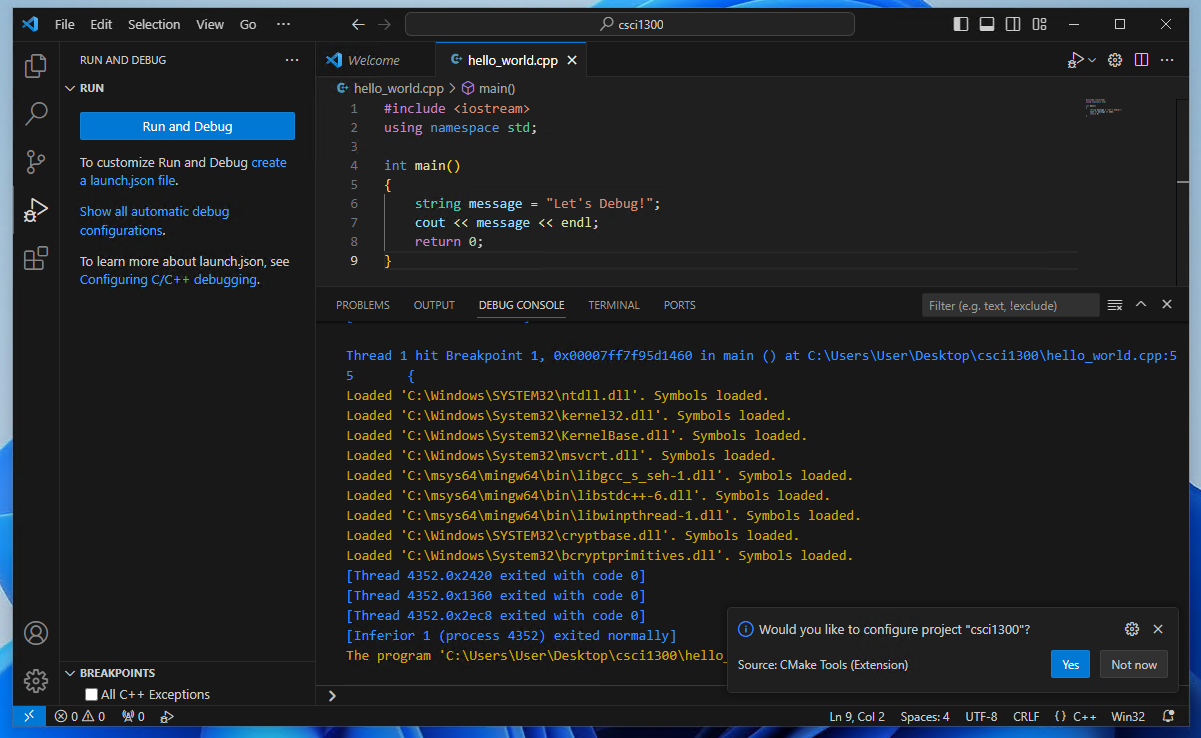
Task: Open editor settings gear near Run icon
Action: [1115, 61]
